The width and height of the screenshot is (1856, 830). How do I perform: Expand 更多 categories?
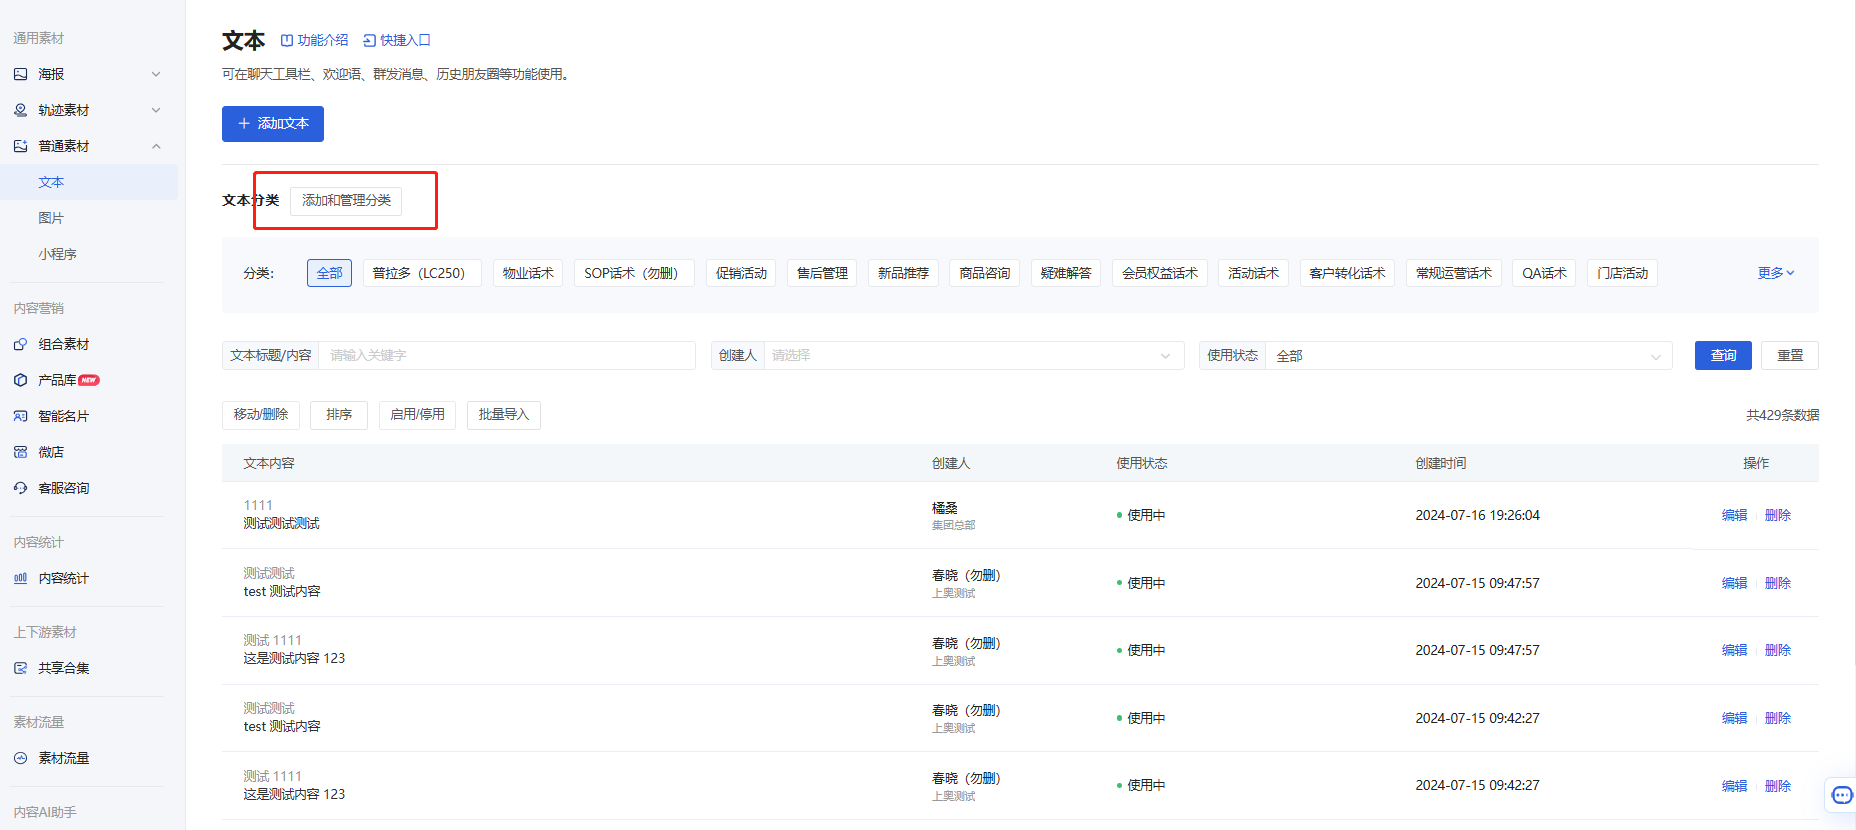coord(1776,273)
